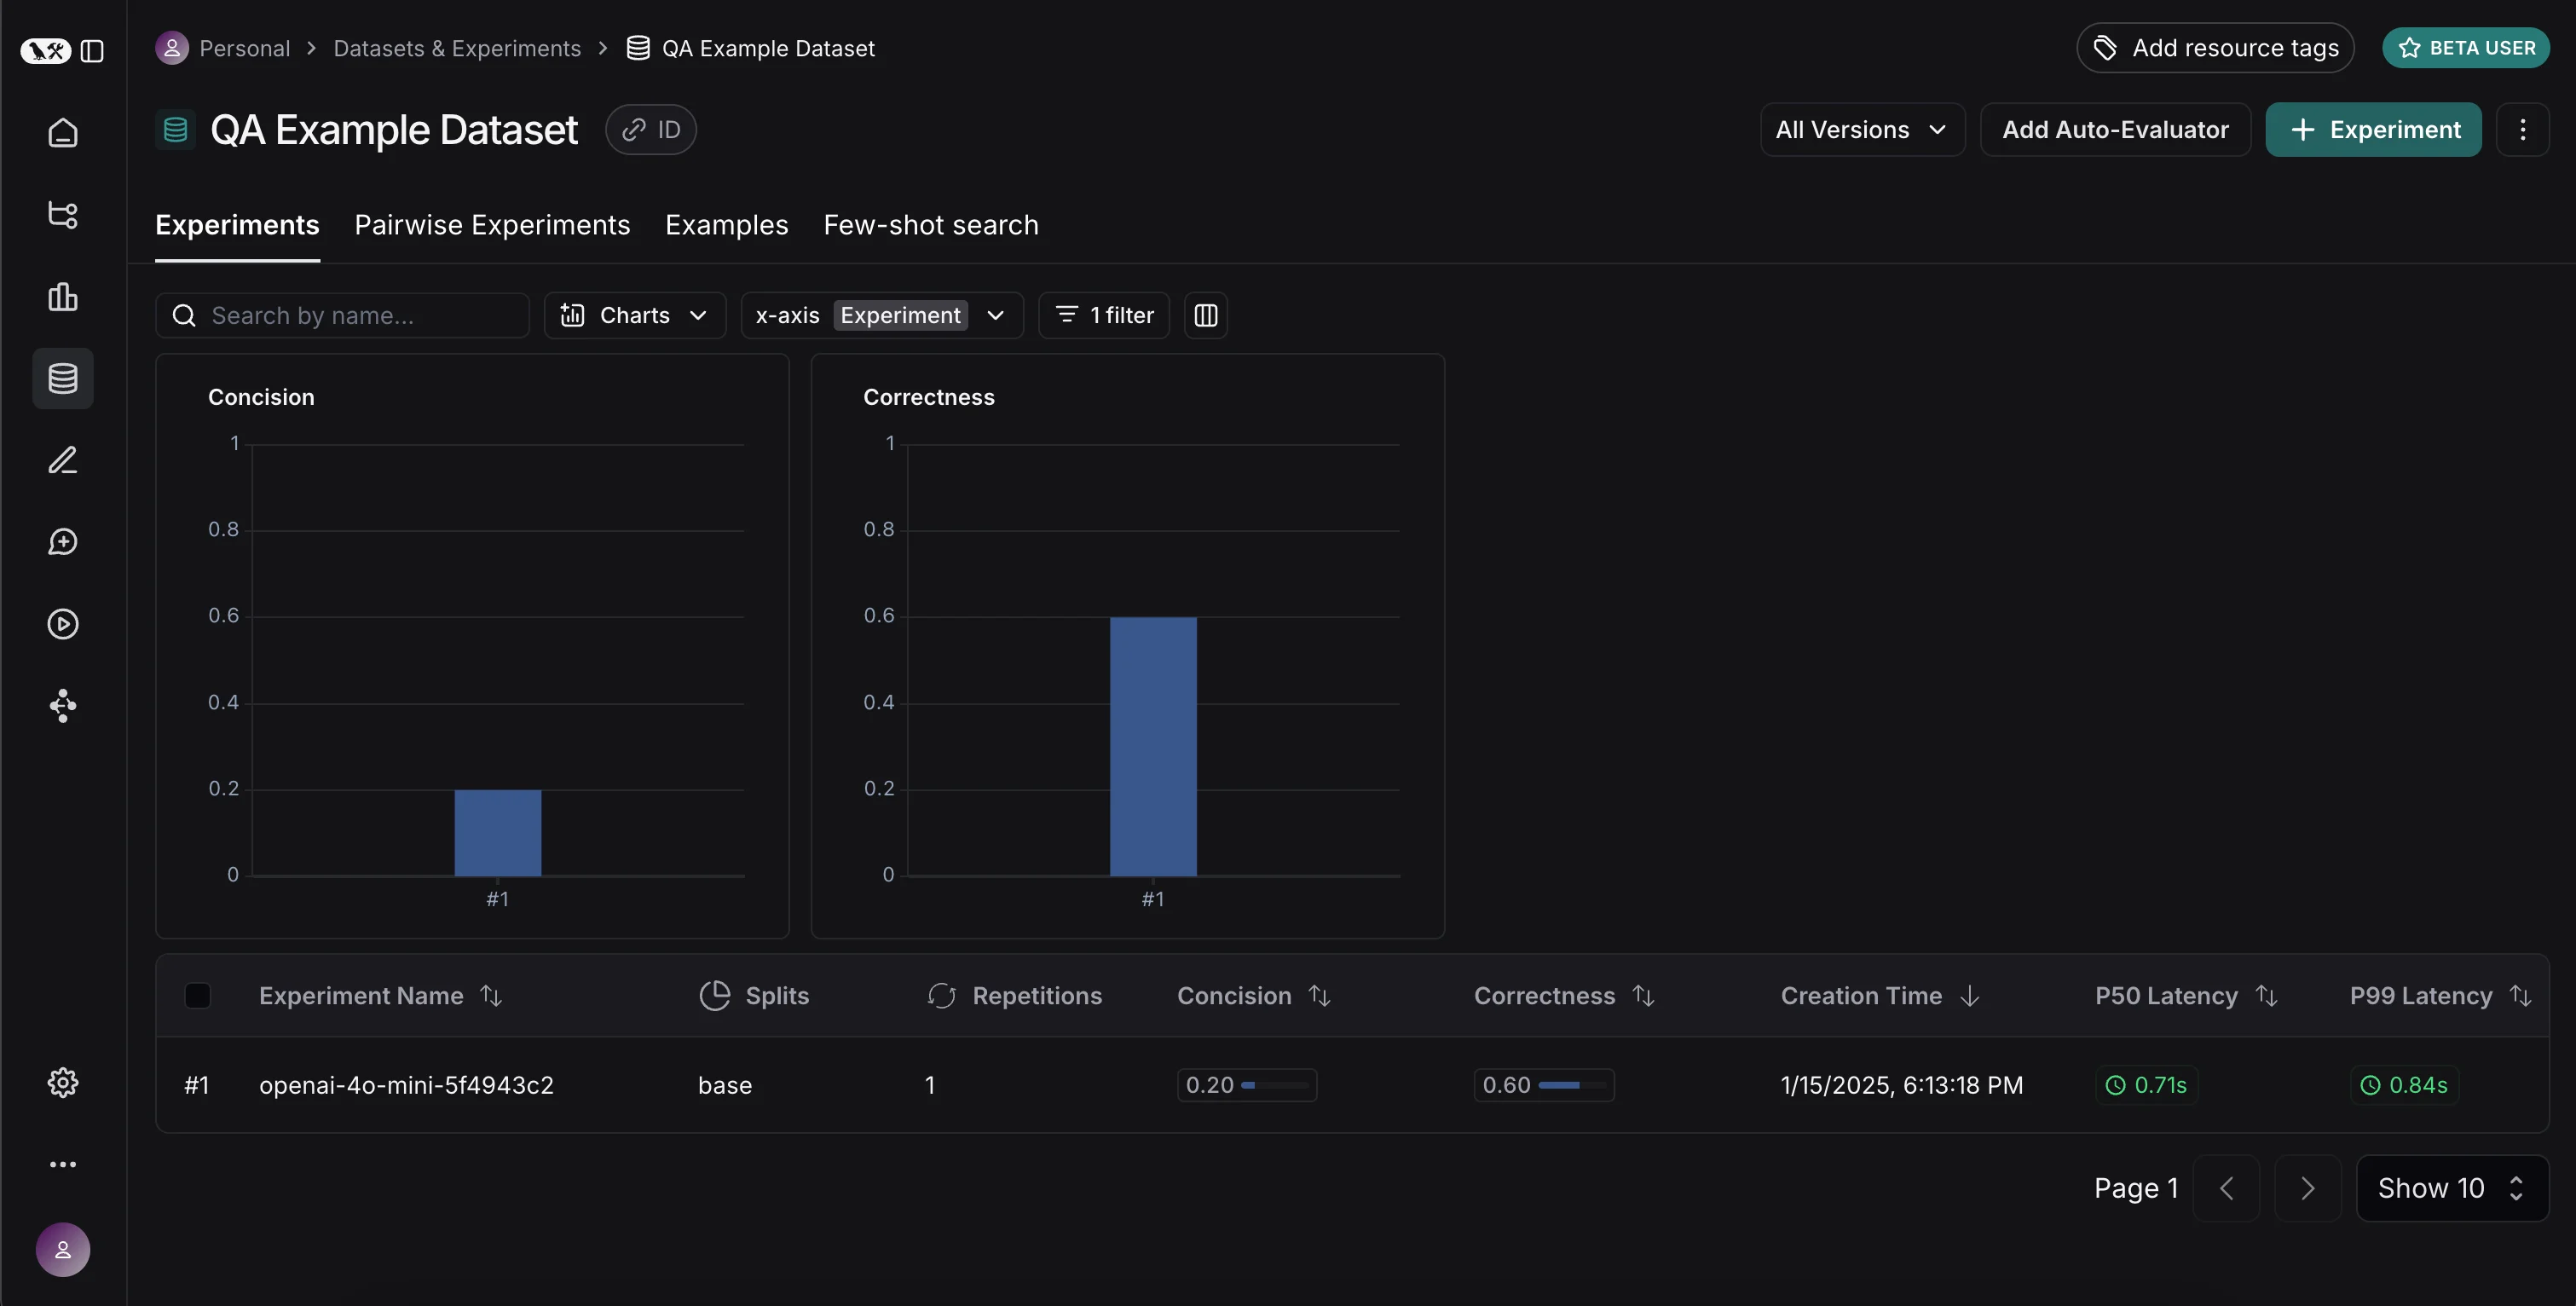Click creation time 1/15/2025, 6:13:18 PM

(1902, 1085)
